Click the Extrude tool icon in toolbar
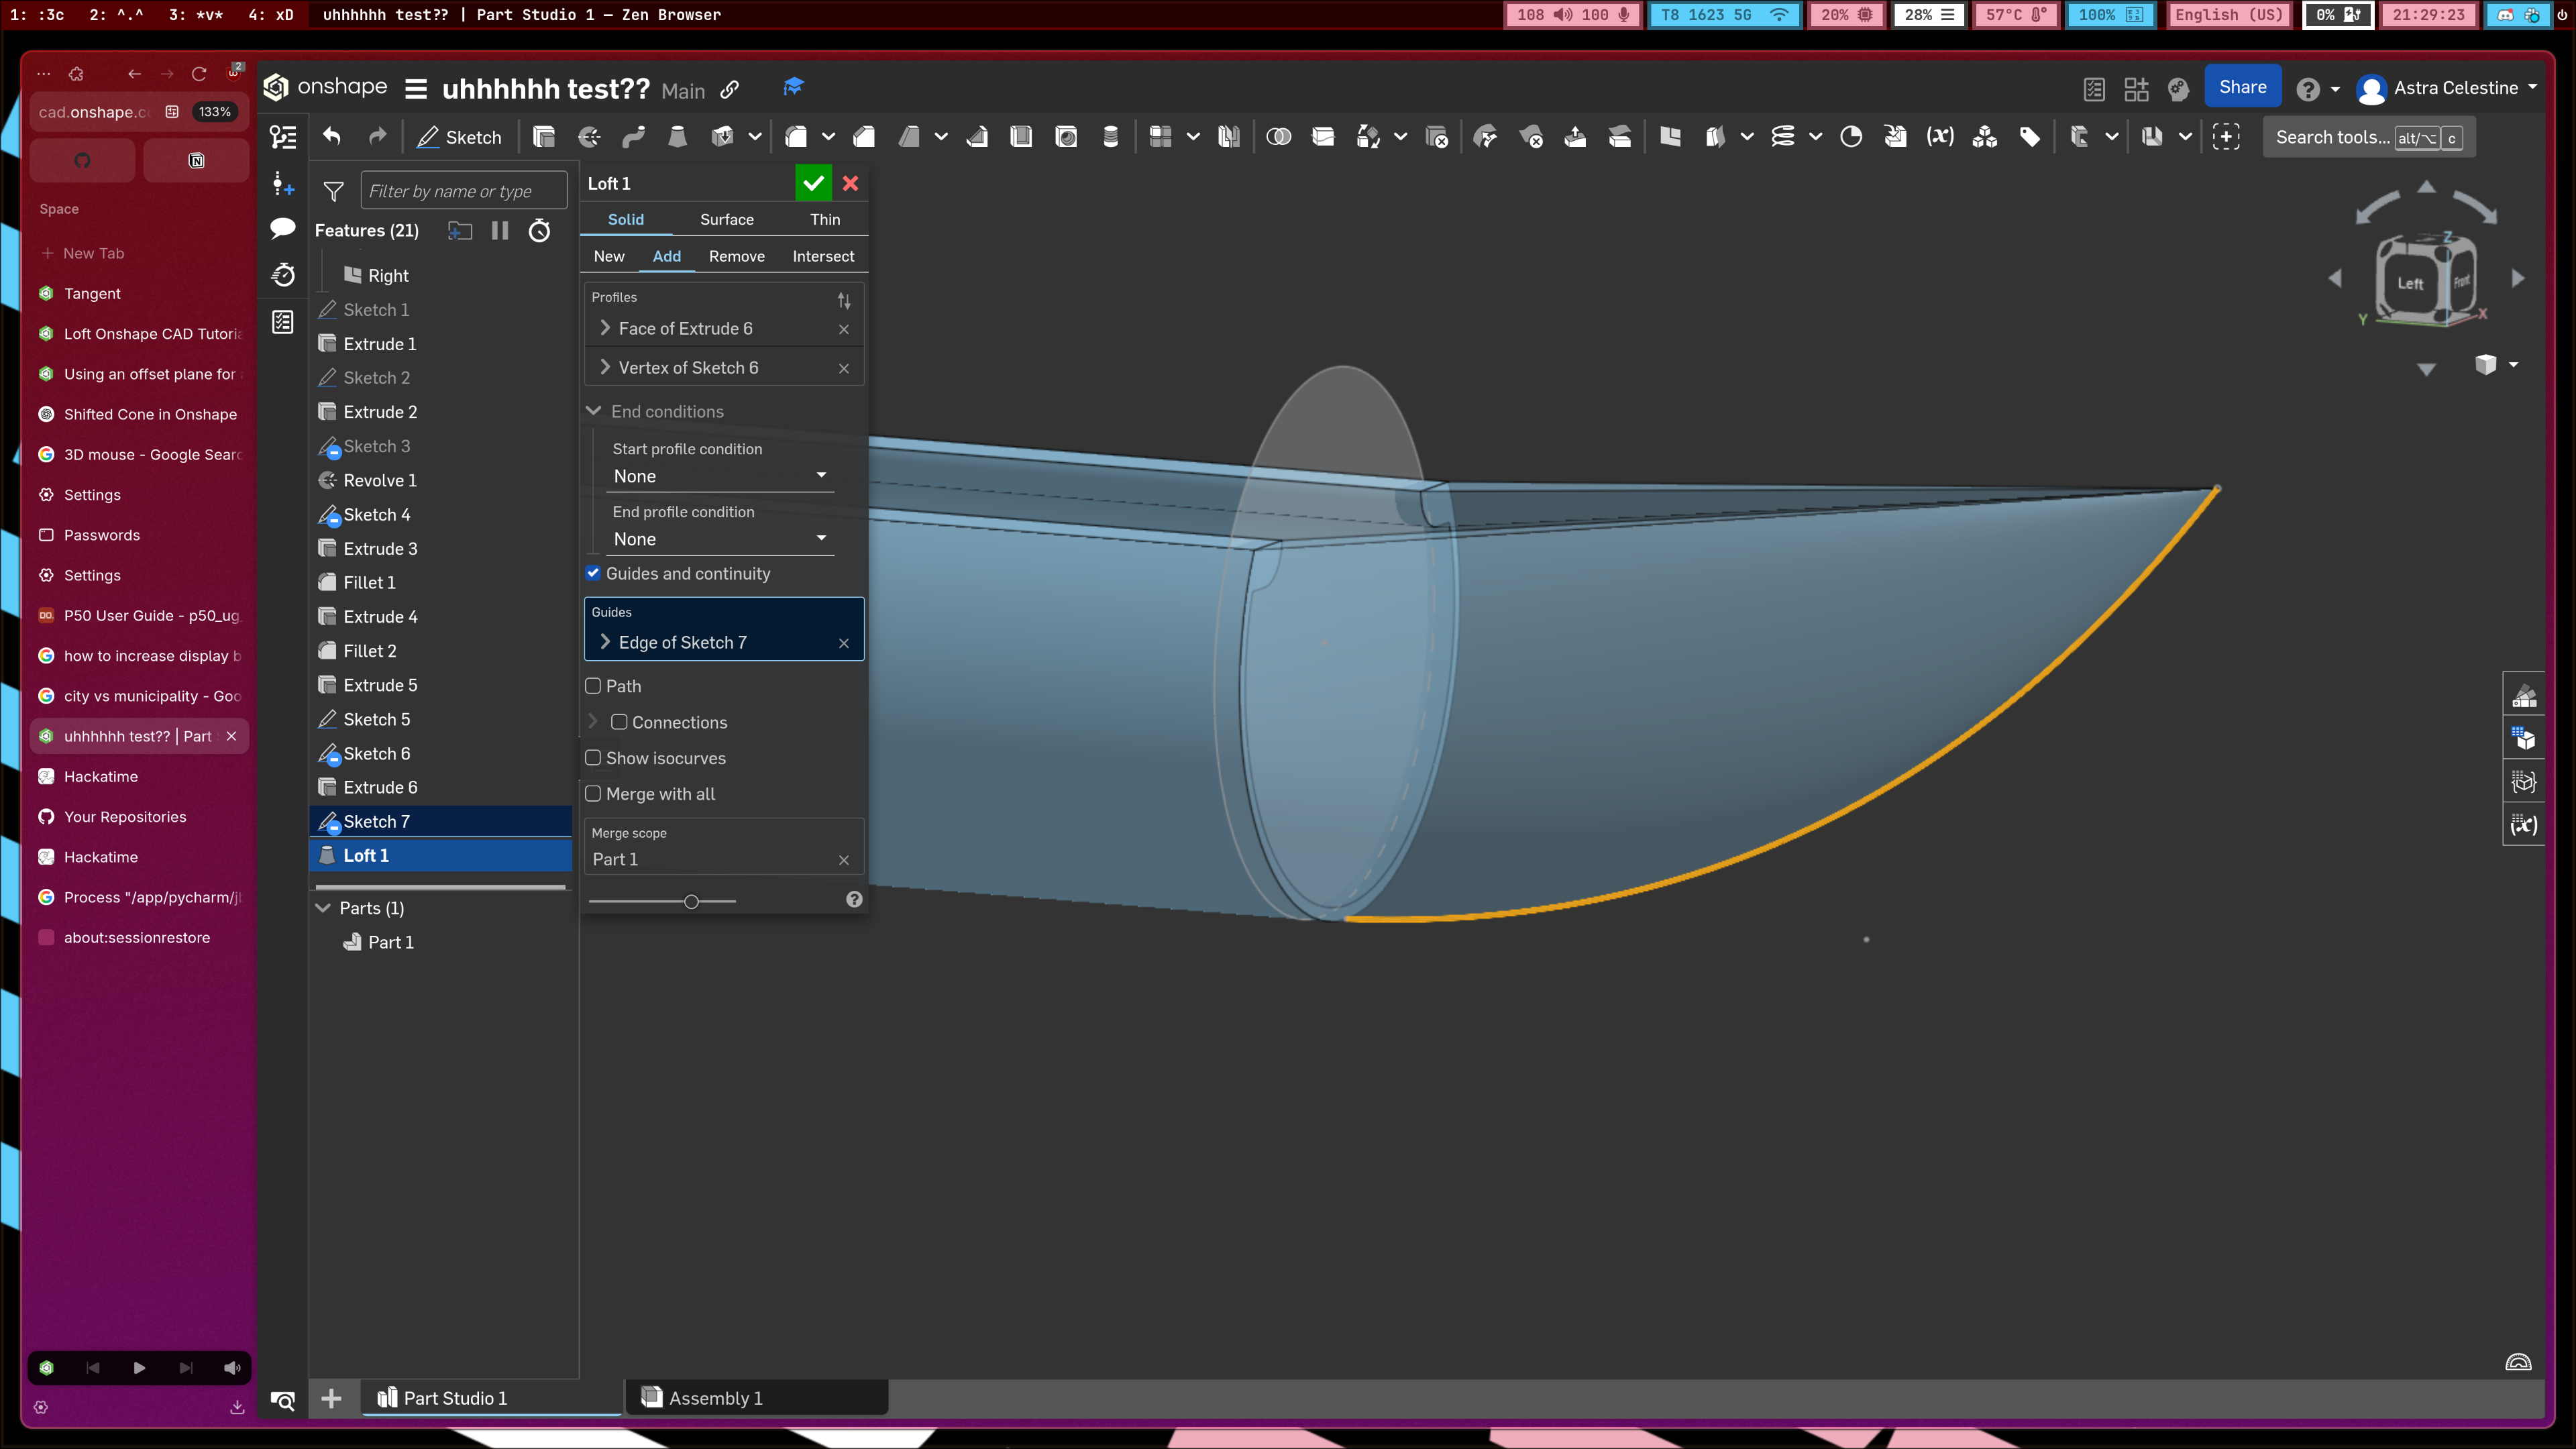Viewport: 2576px width, 1449px height. [x=544, y=137]
